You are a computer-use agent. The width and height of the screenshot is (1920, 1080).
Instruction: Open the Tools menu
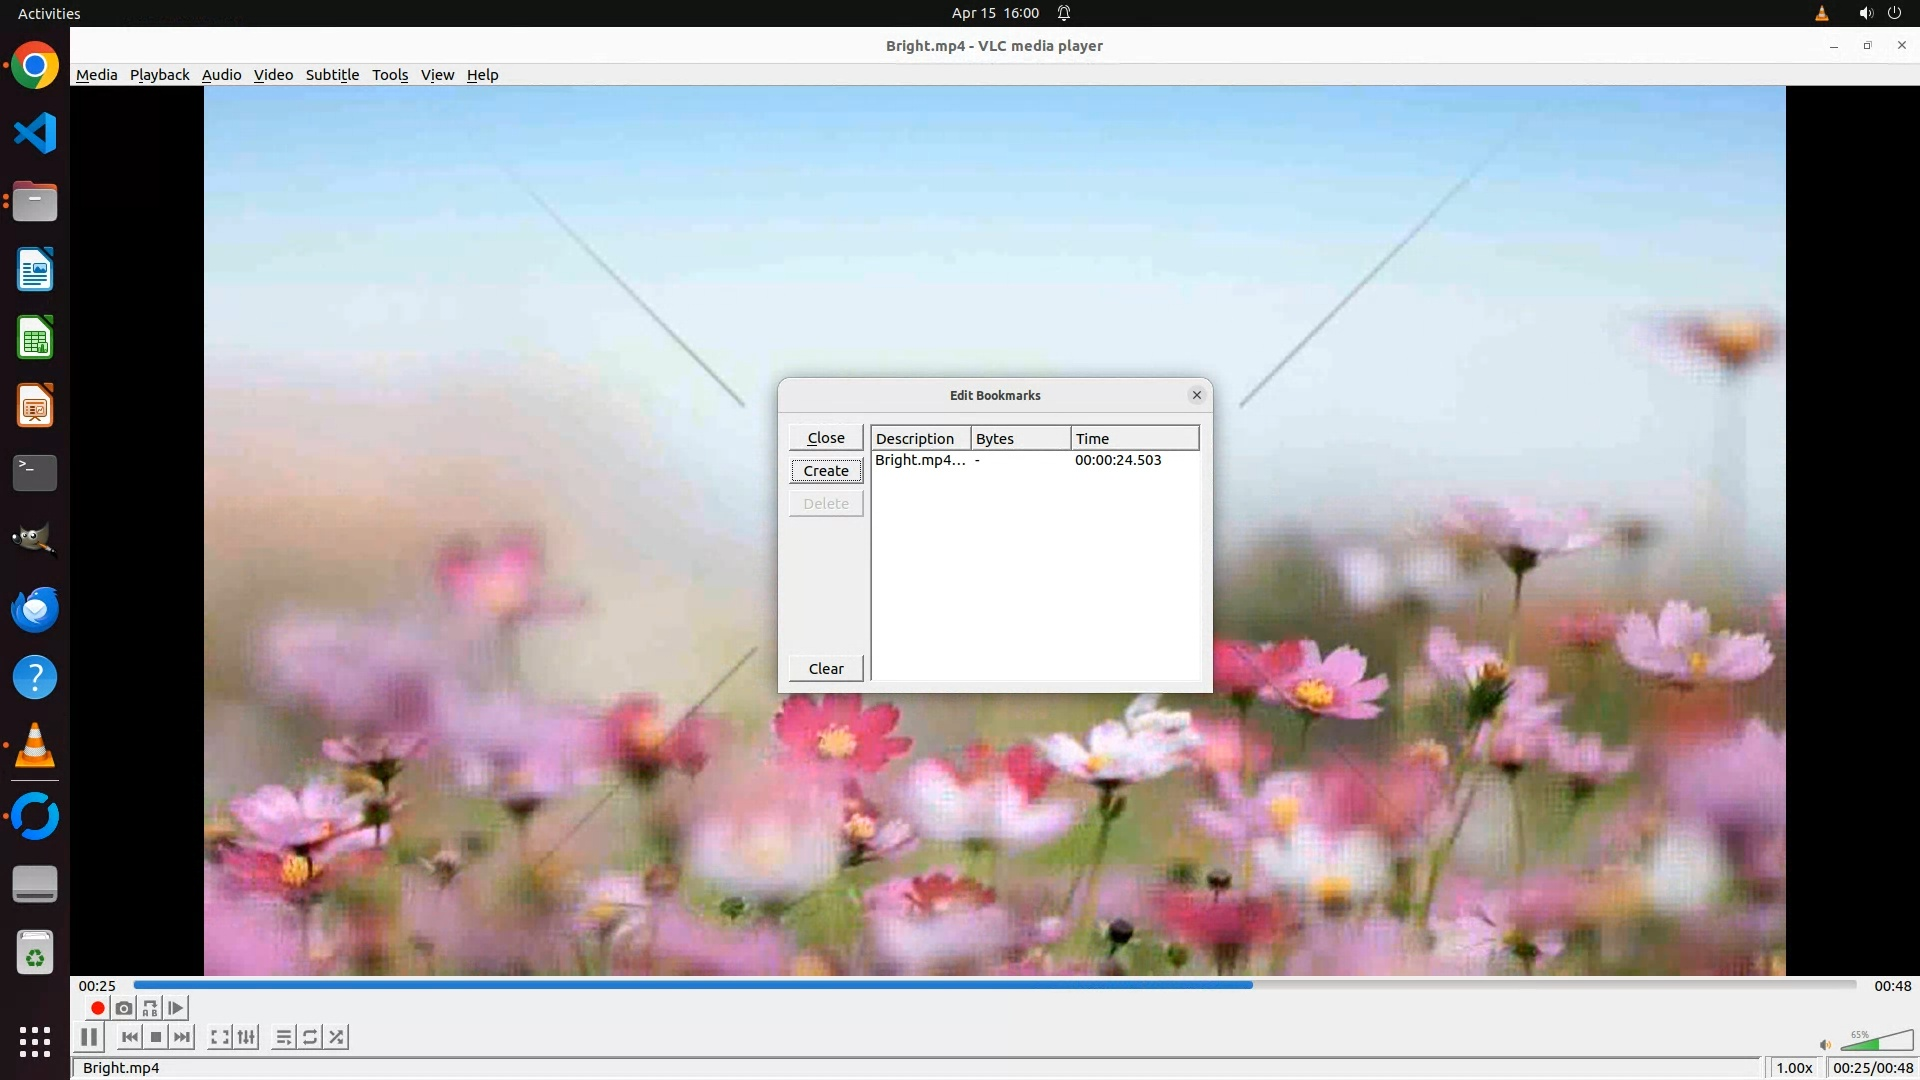(x=389, y=75)
